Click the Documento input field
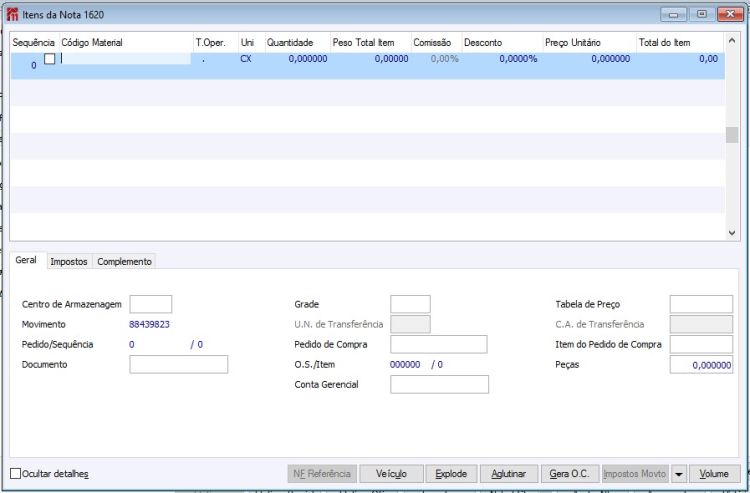Image resolution: width=750 pixels, height=493 pixels. tap(179, 364)
